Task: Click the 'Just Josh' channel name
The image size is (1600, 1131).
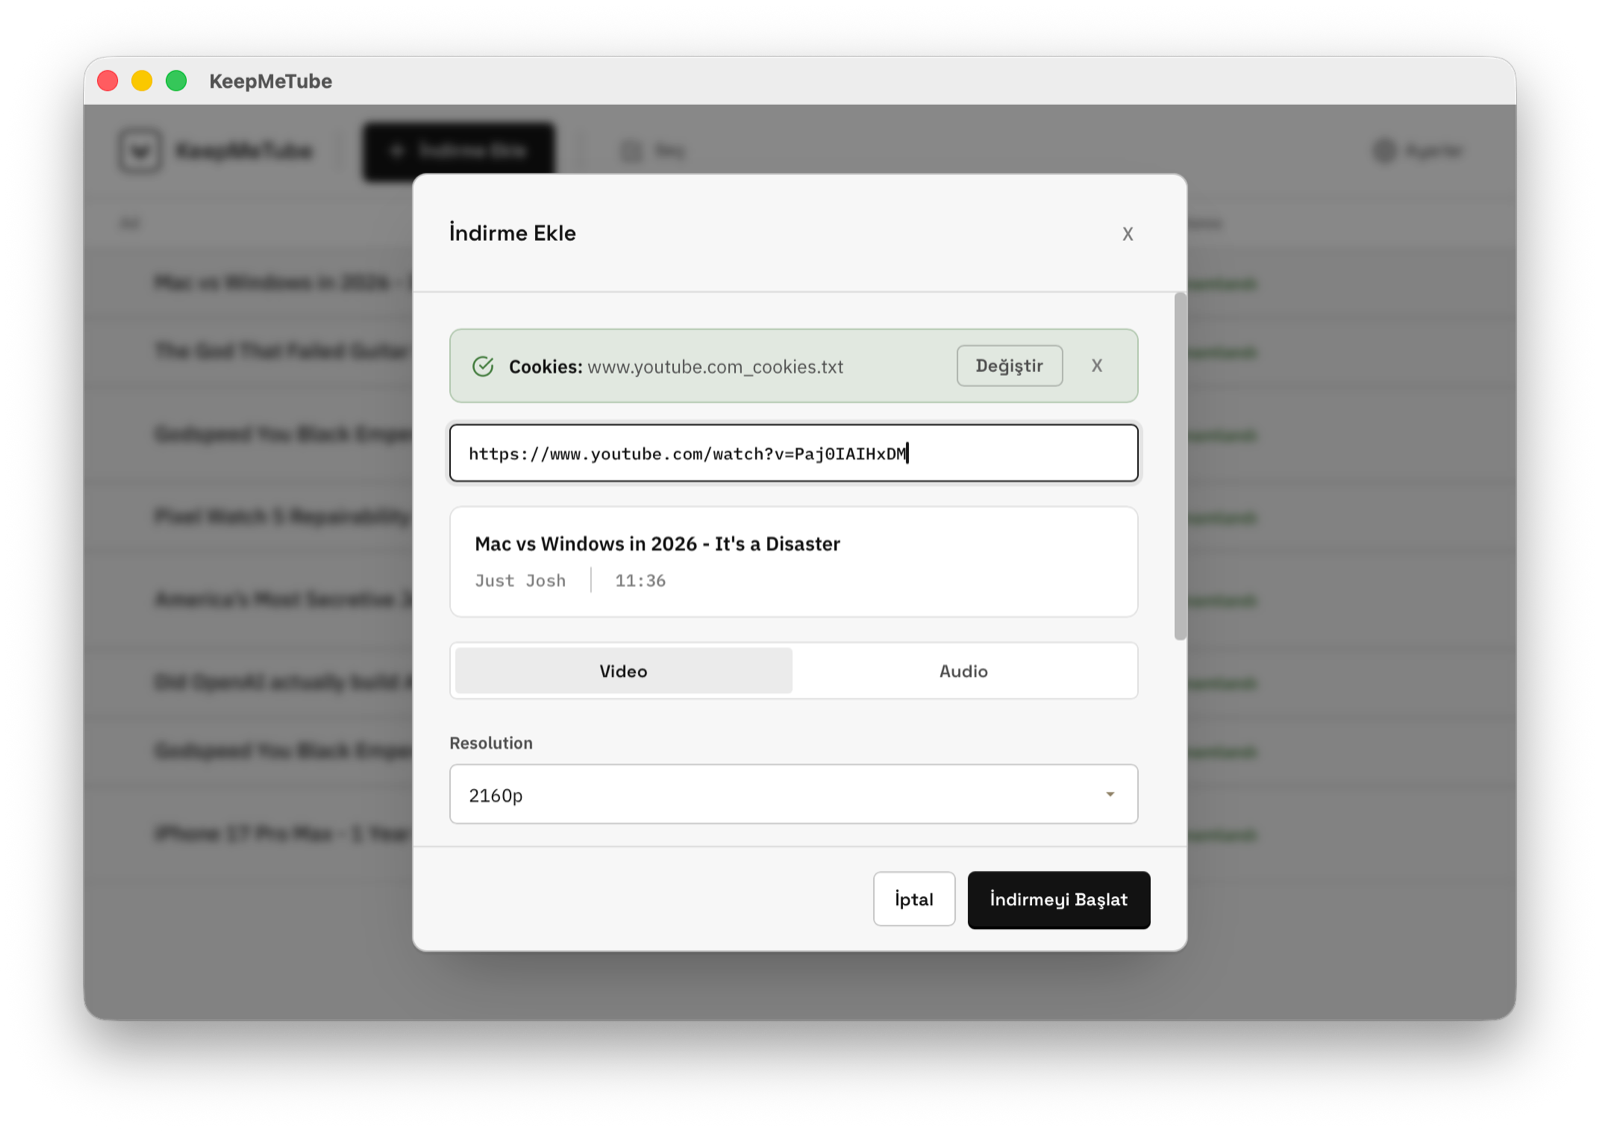Action: click(x=520, y=580)
